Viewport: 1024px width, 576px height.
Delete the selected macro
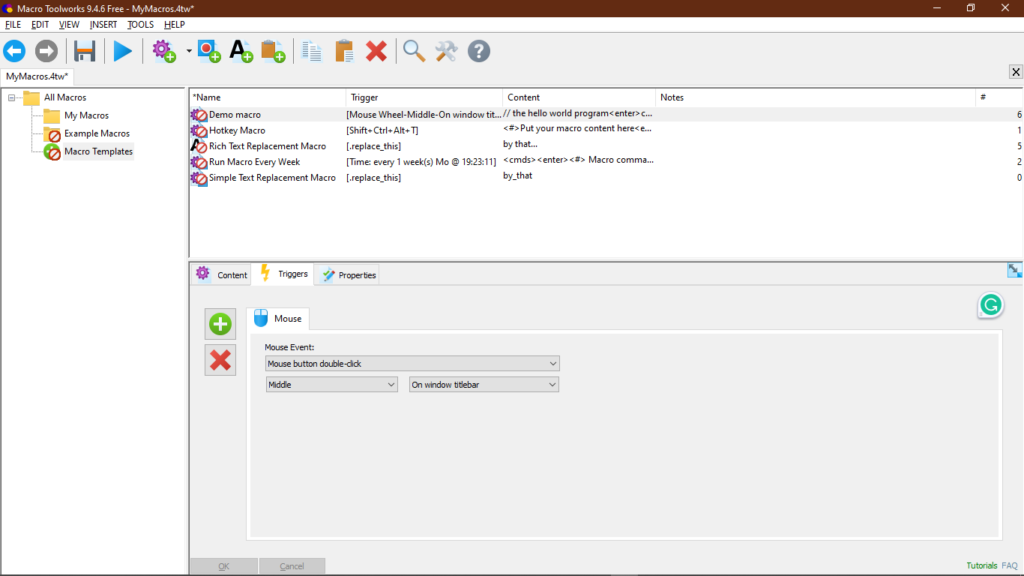(x=377, y=51)
